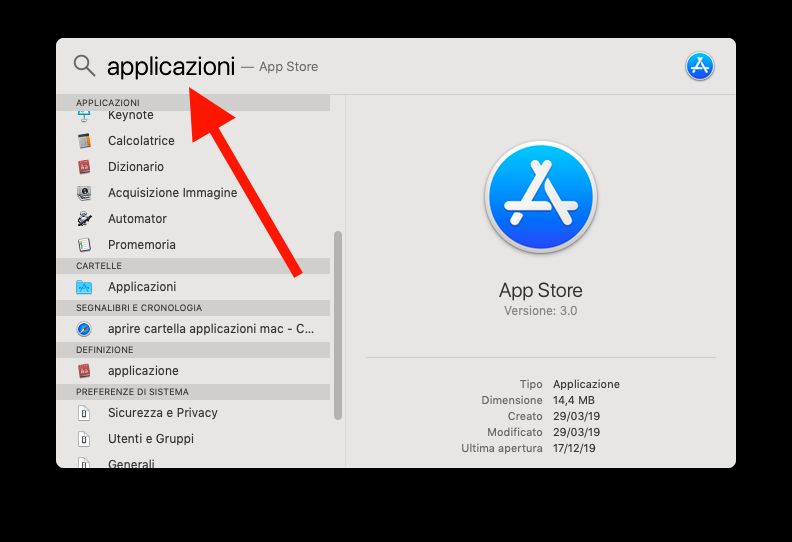Click the CARTELLE section header
792x542 pixels.
coord(193,266)
